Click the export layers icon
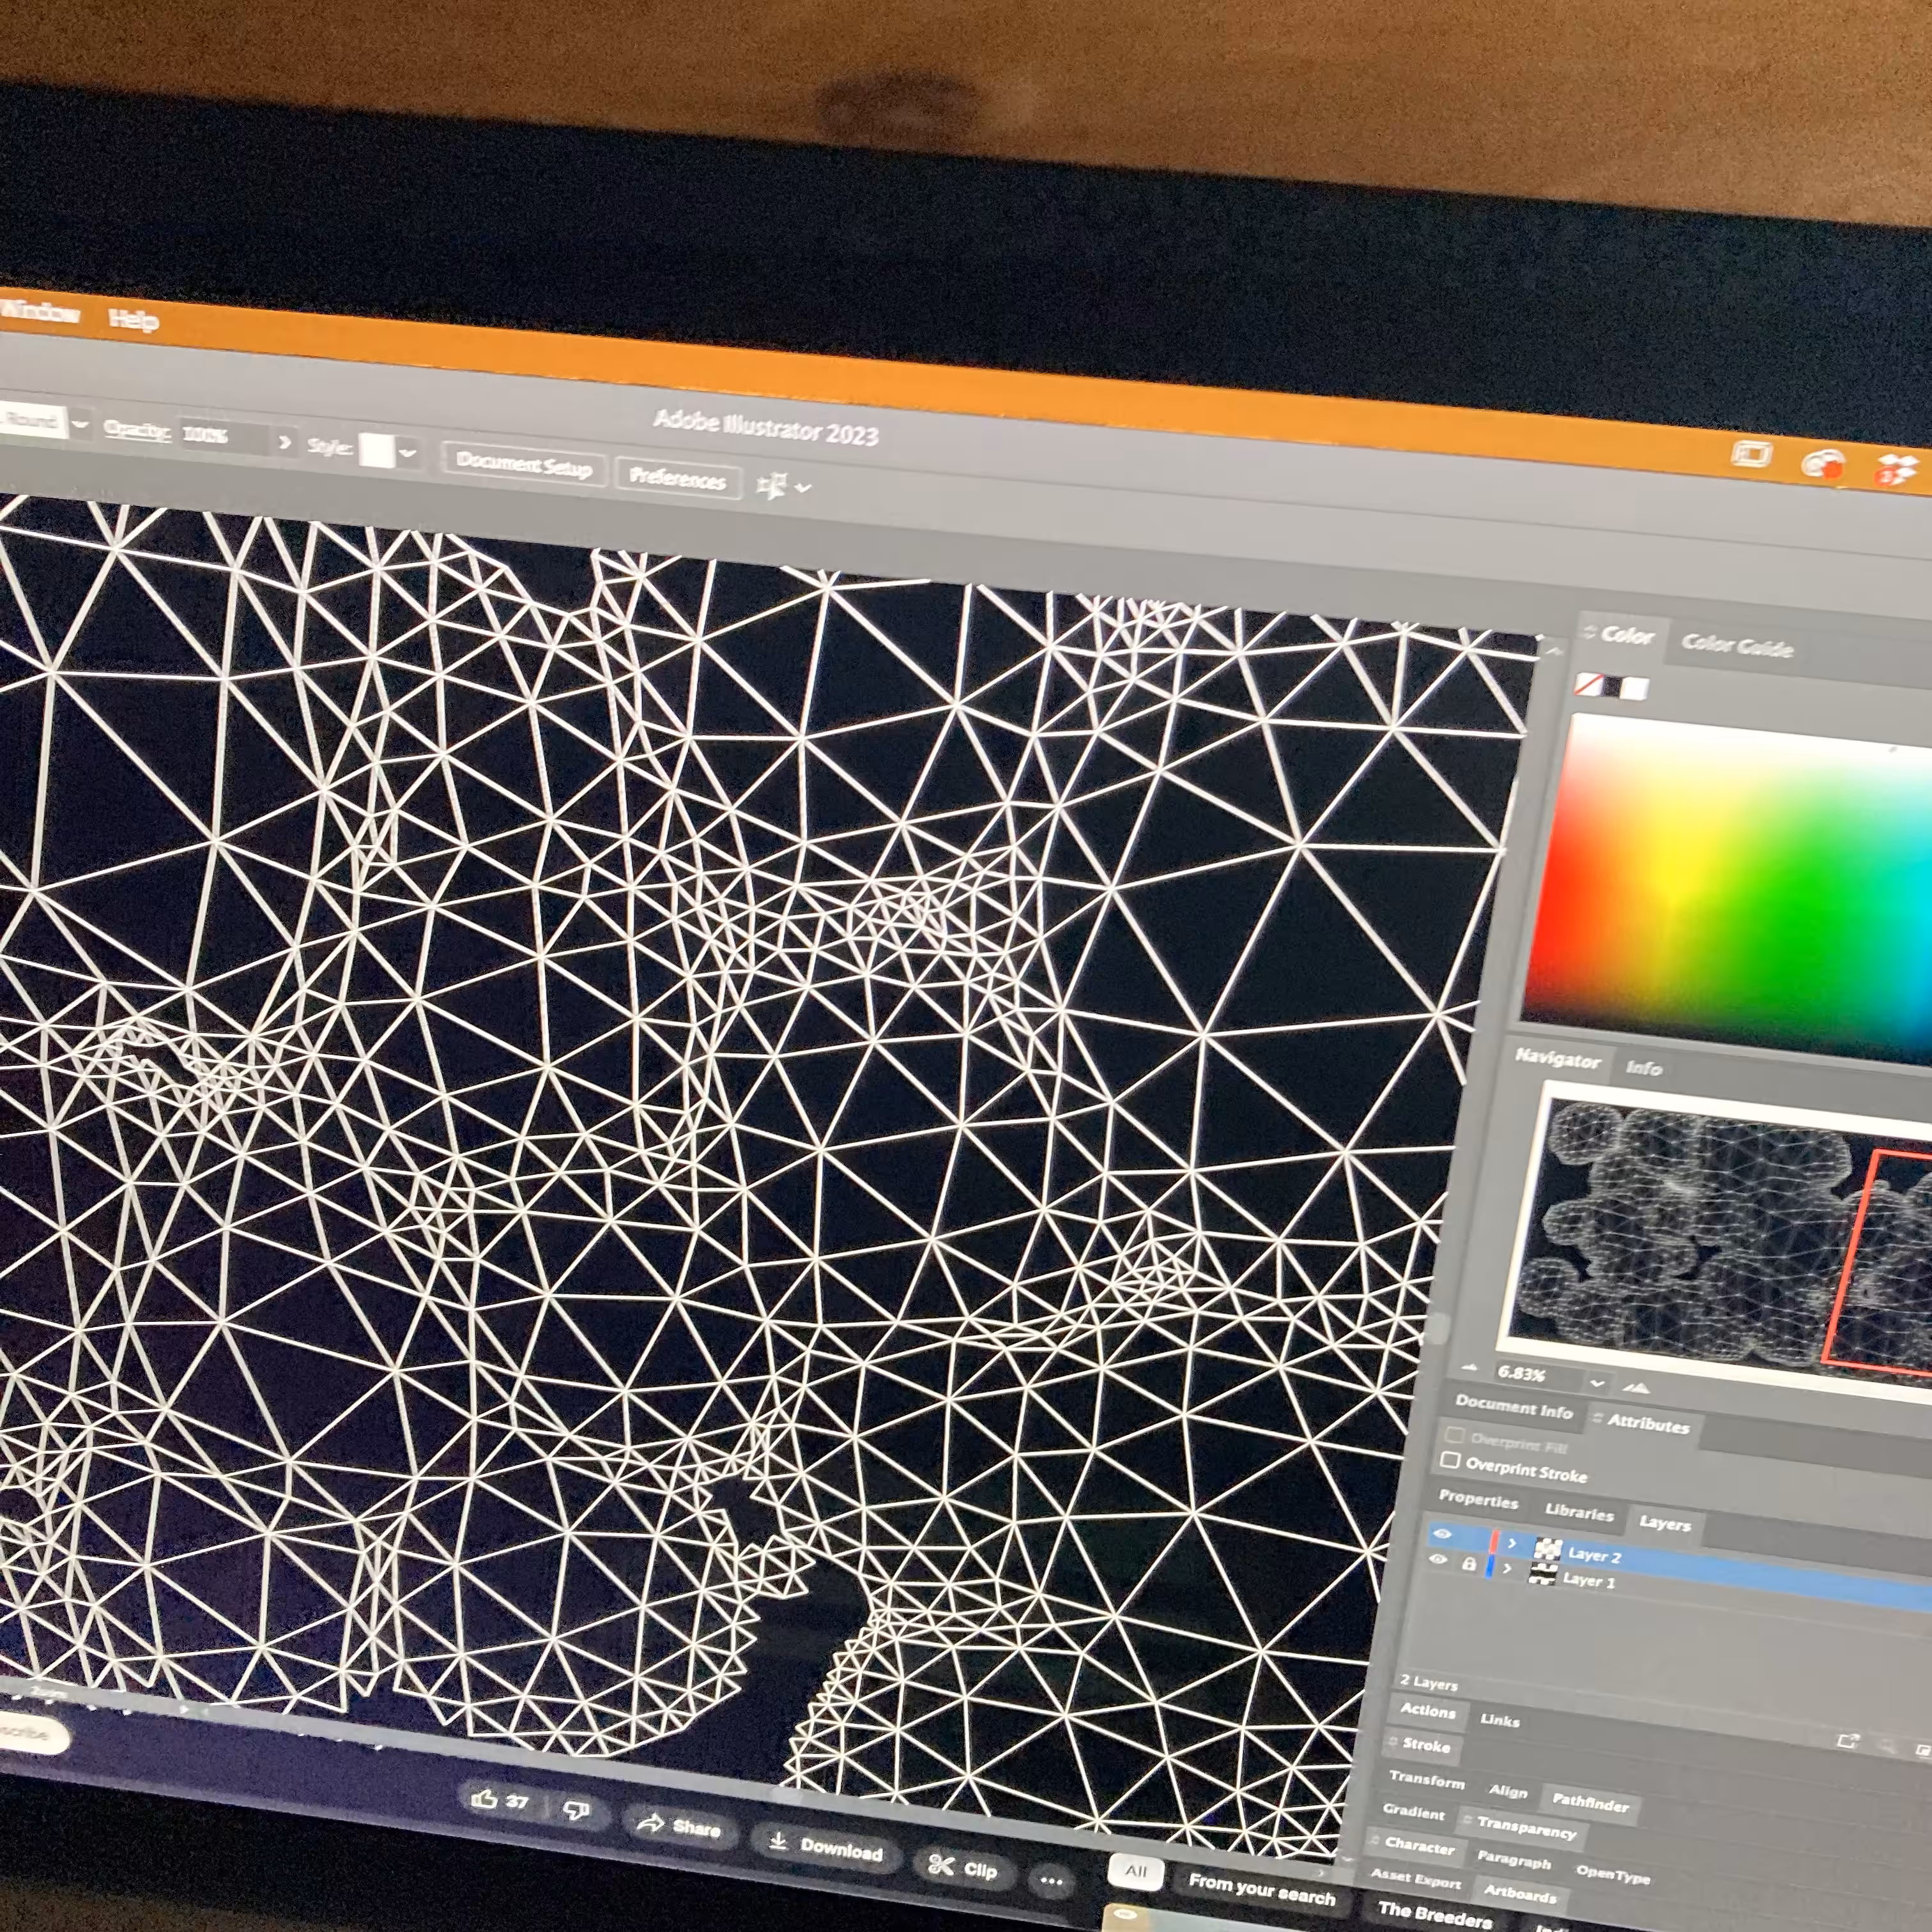Image resolution: width=1932 pixels, height=1932 pixels. [1847, 1741]
